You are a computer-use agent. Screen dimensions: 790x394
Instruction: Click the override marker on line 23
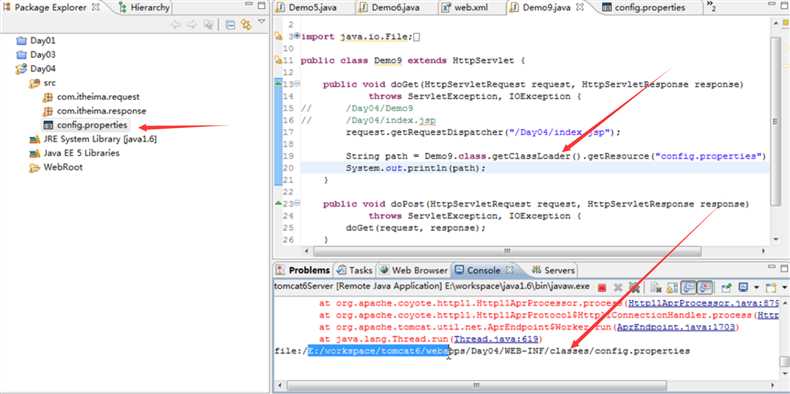278,204
